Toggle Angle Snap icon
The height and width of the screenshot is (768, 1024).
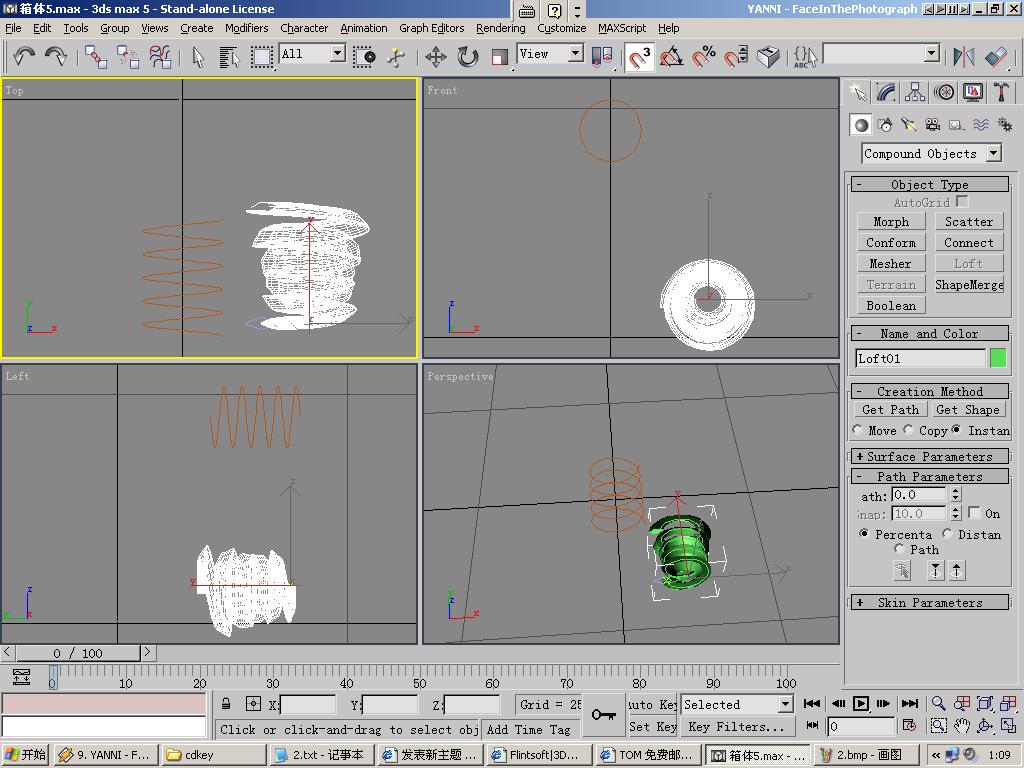click(671, 57)
